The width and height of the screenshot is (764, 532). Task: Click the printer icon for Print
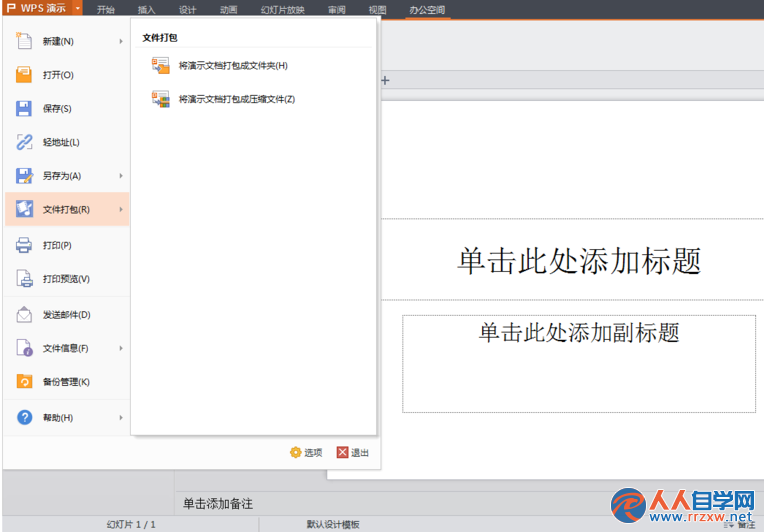[23, 245]
